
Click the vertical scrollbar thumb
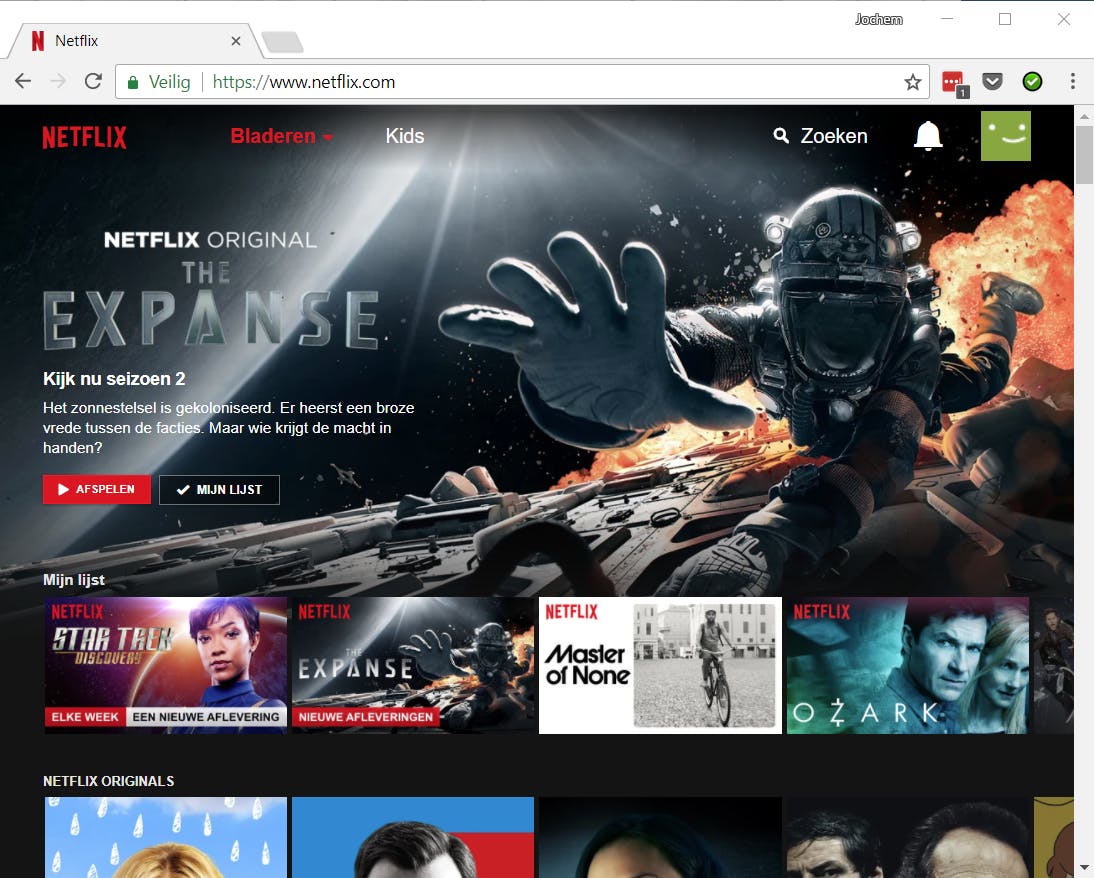1084,154
